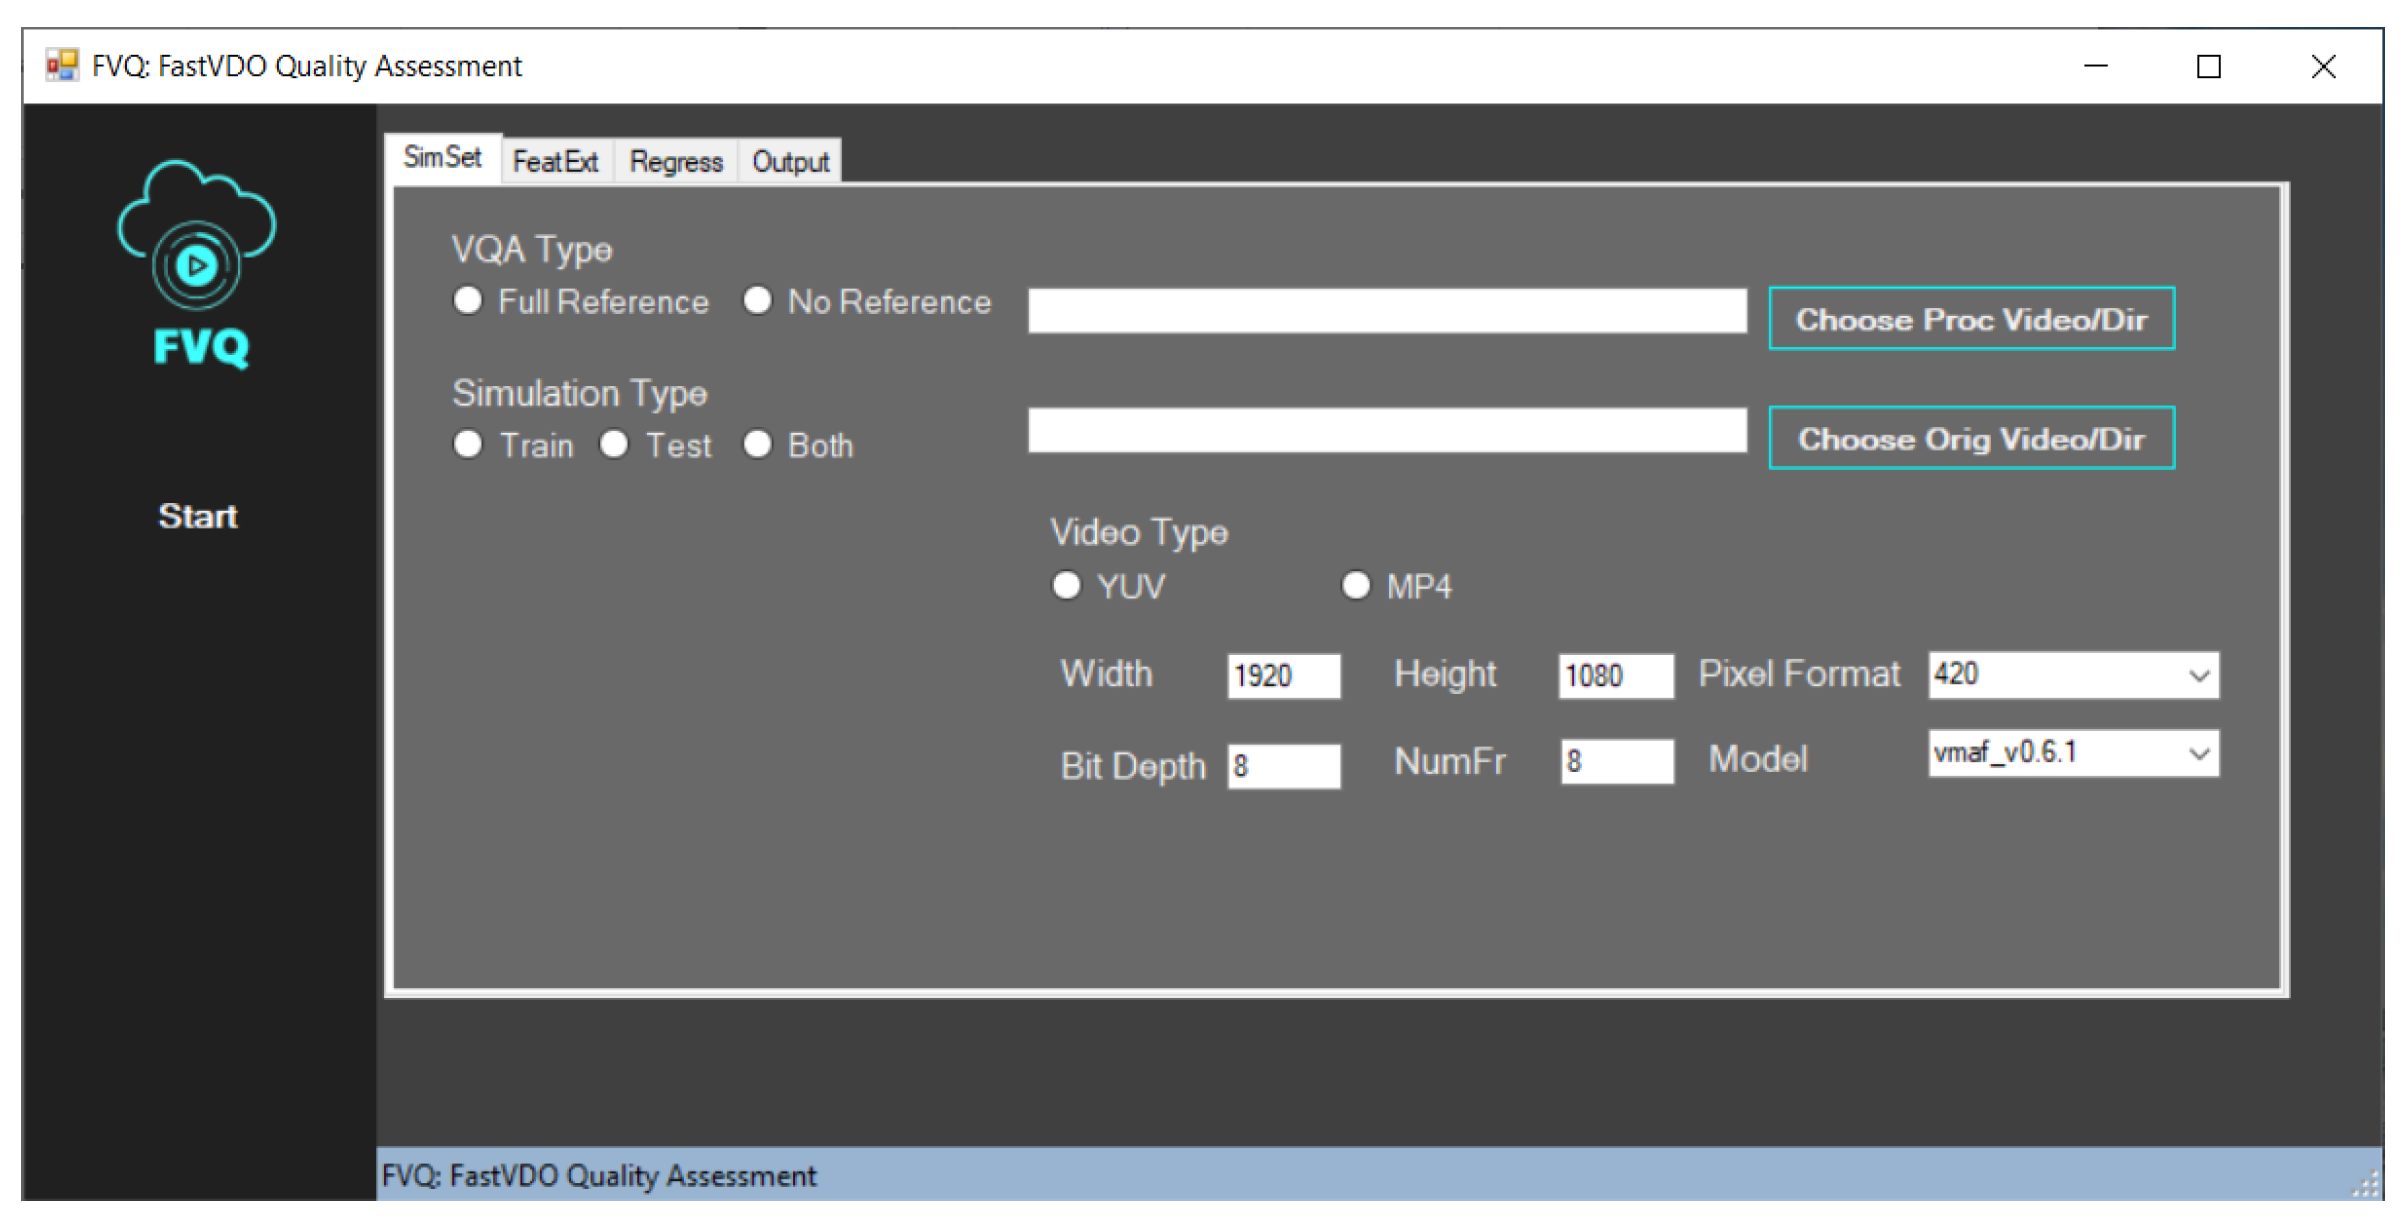This screenshot has height=1226, width=2408.
Task: Close the FVQ application window
Action: pos(2323,66)
